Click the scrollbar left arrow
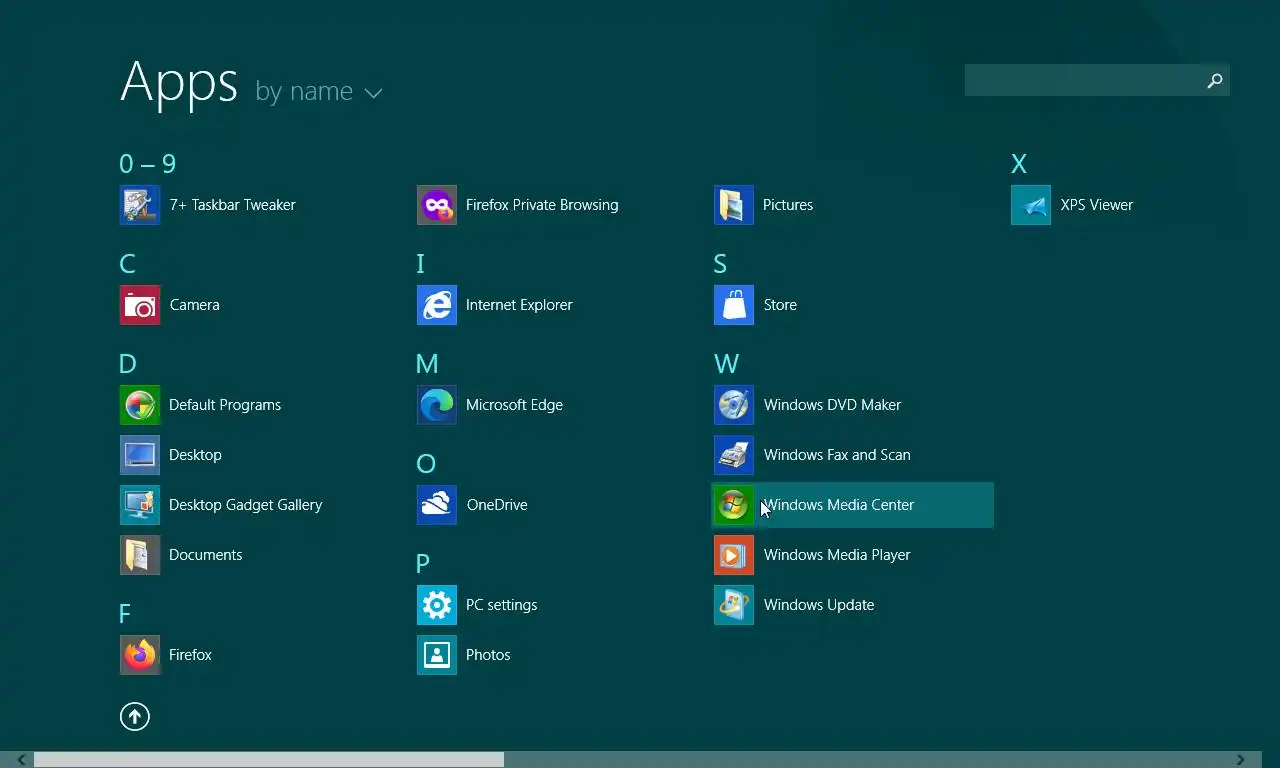The width and height of the screenshot is (1280, 768). point(22,760)
